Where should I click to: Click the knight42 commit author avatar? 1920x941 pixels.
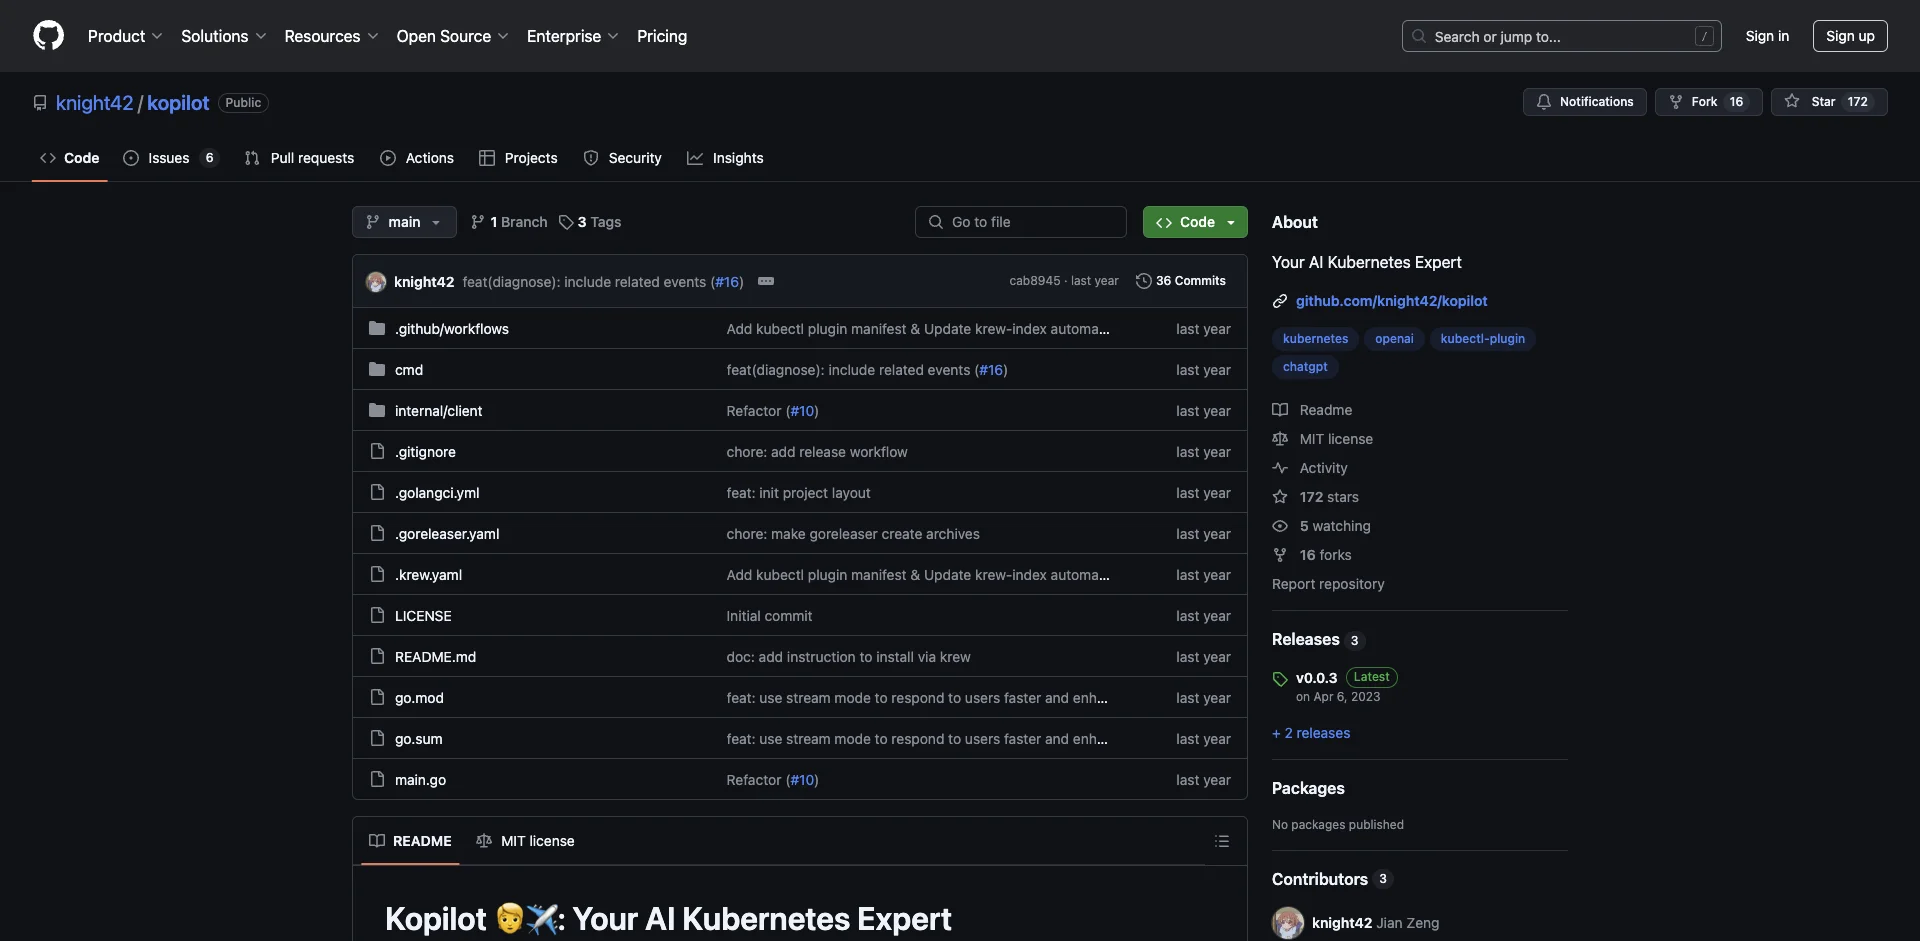[x=376, y=282]
